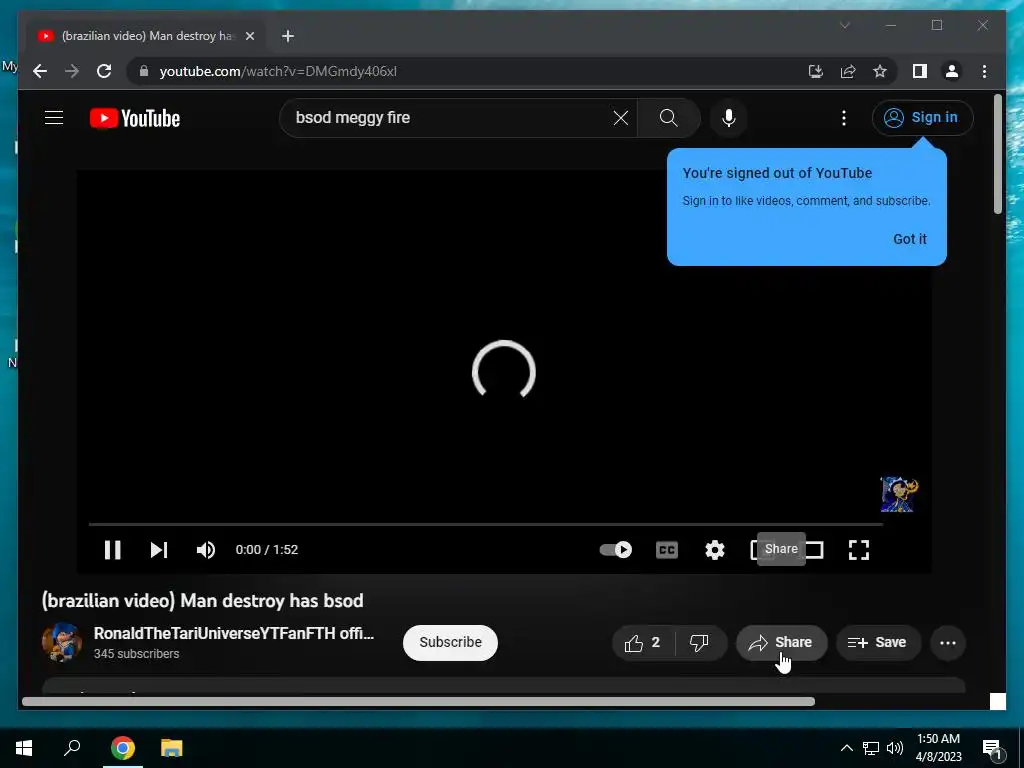Open File Explorer from taskbar
Image resolution: width=1024 pixels, height=768 pixels.
(x=172, y=748)
